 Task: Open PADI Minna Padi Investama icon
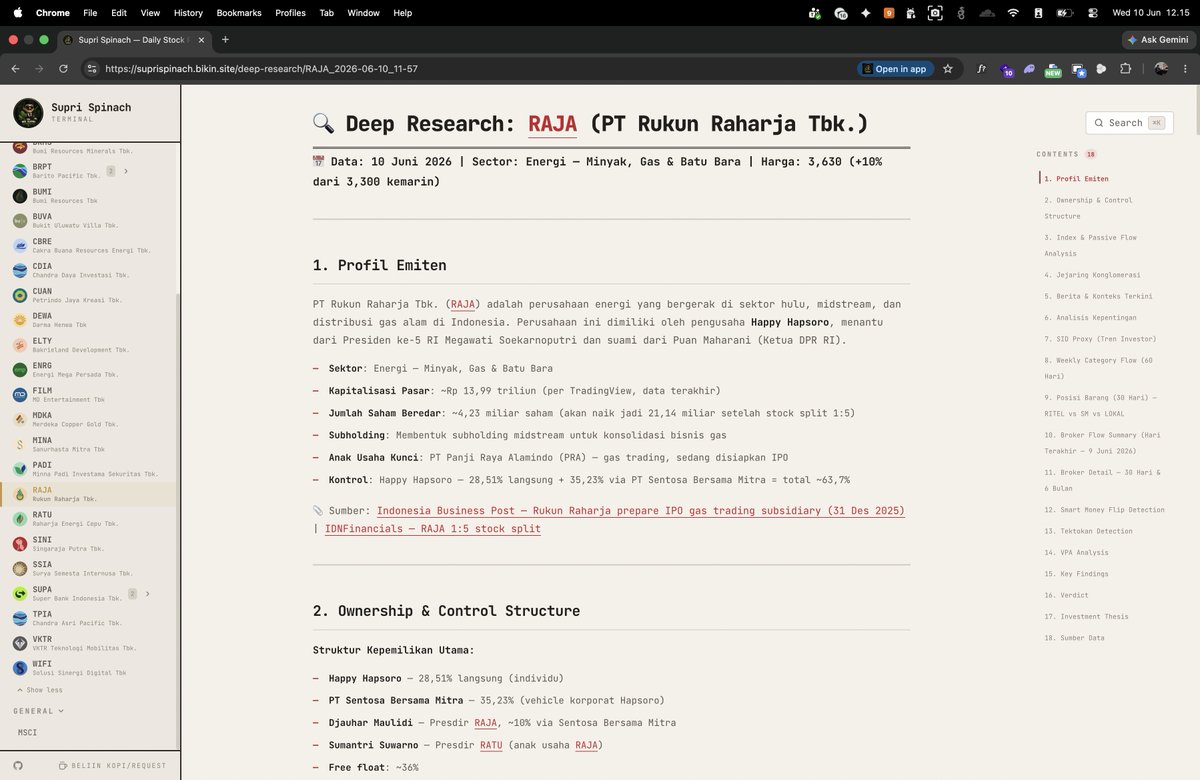click(x=20, y=469)
